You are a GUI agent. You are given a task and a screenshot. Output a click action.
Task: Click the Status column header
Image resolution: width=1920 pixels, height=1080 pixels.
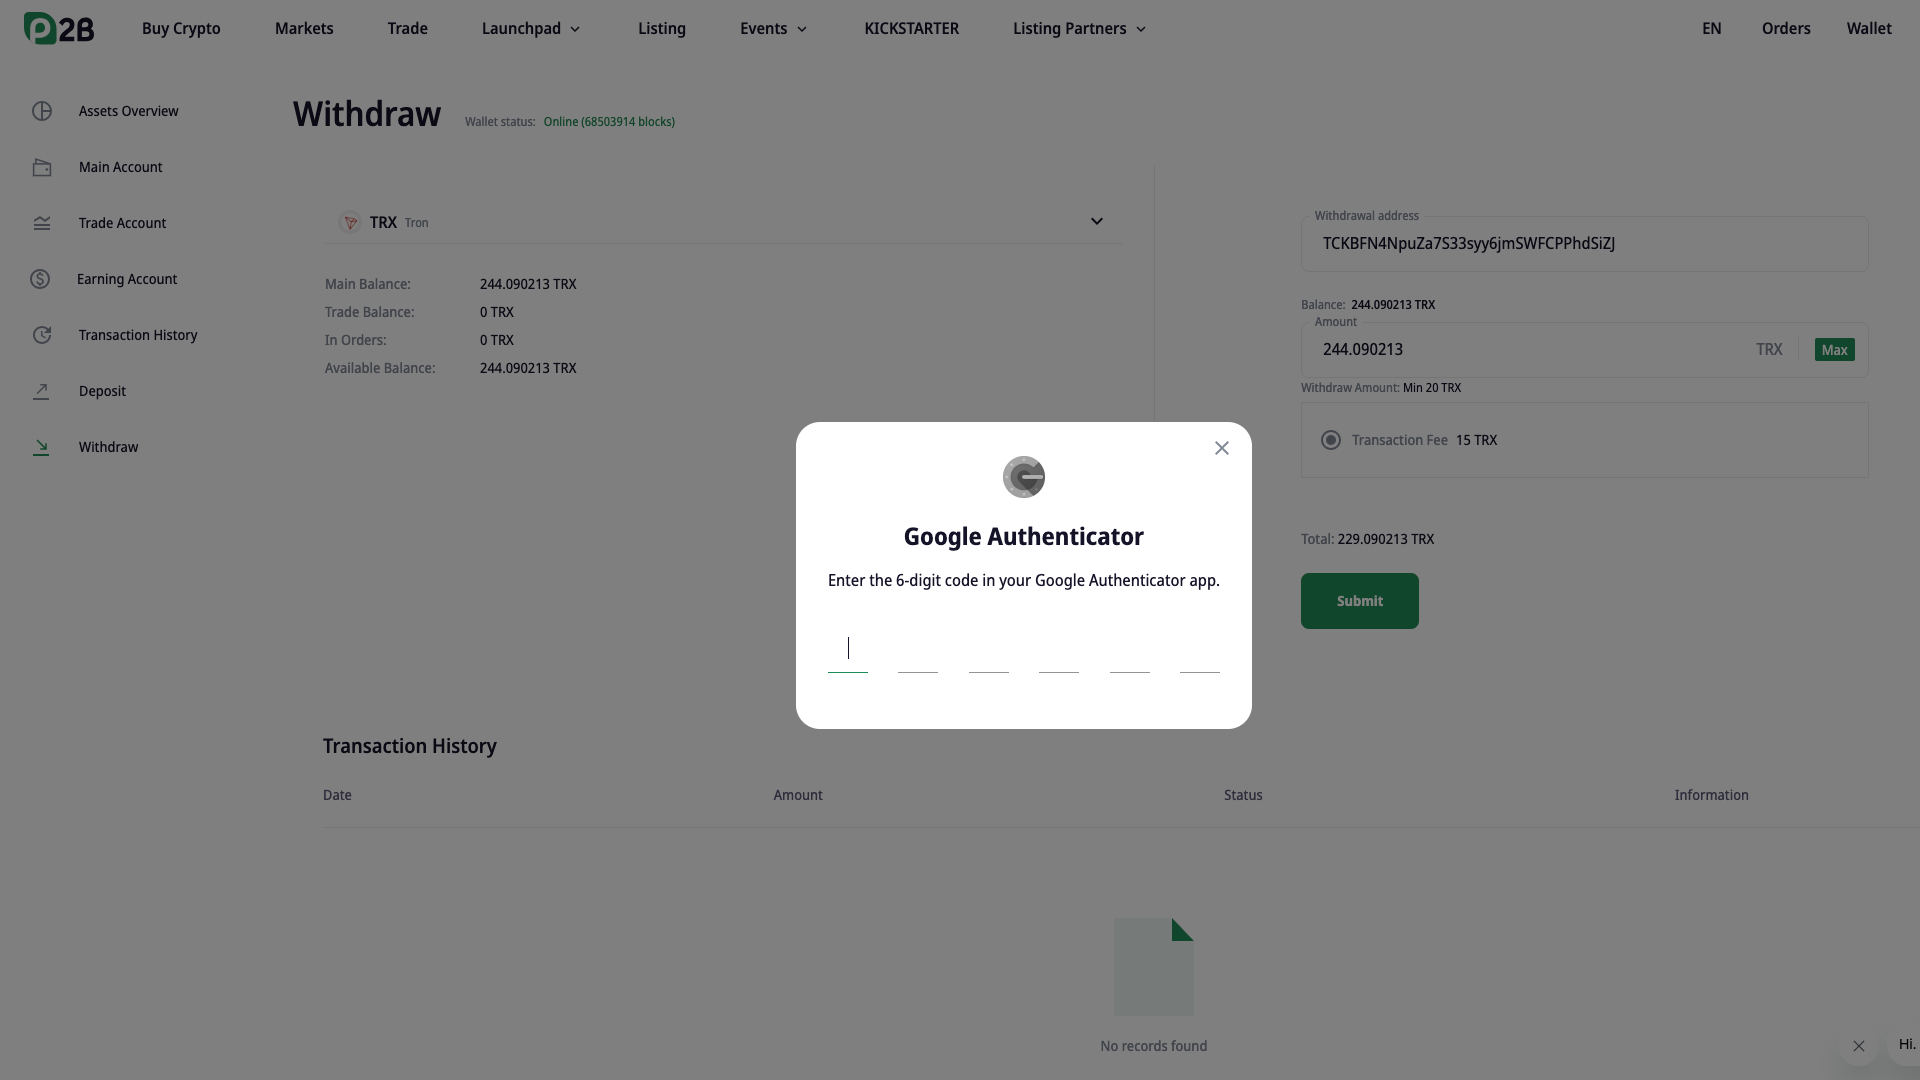[x=1243, y=795]
